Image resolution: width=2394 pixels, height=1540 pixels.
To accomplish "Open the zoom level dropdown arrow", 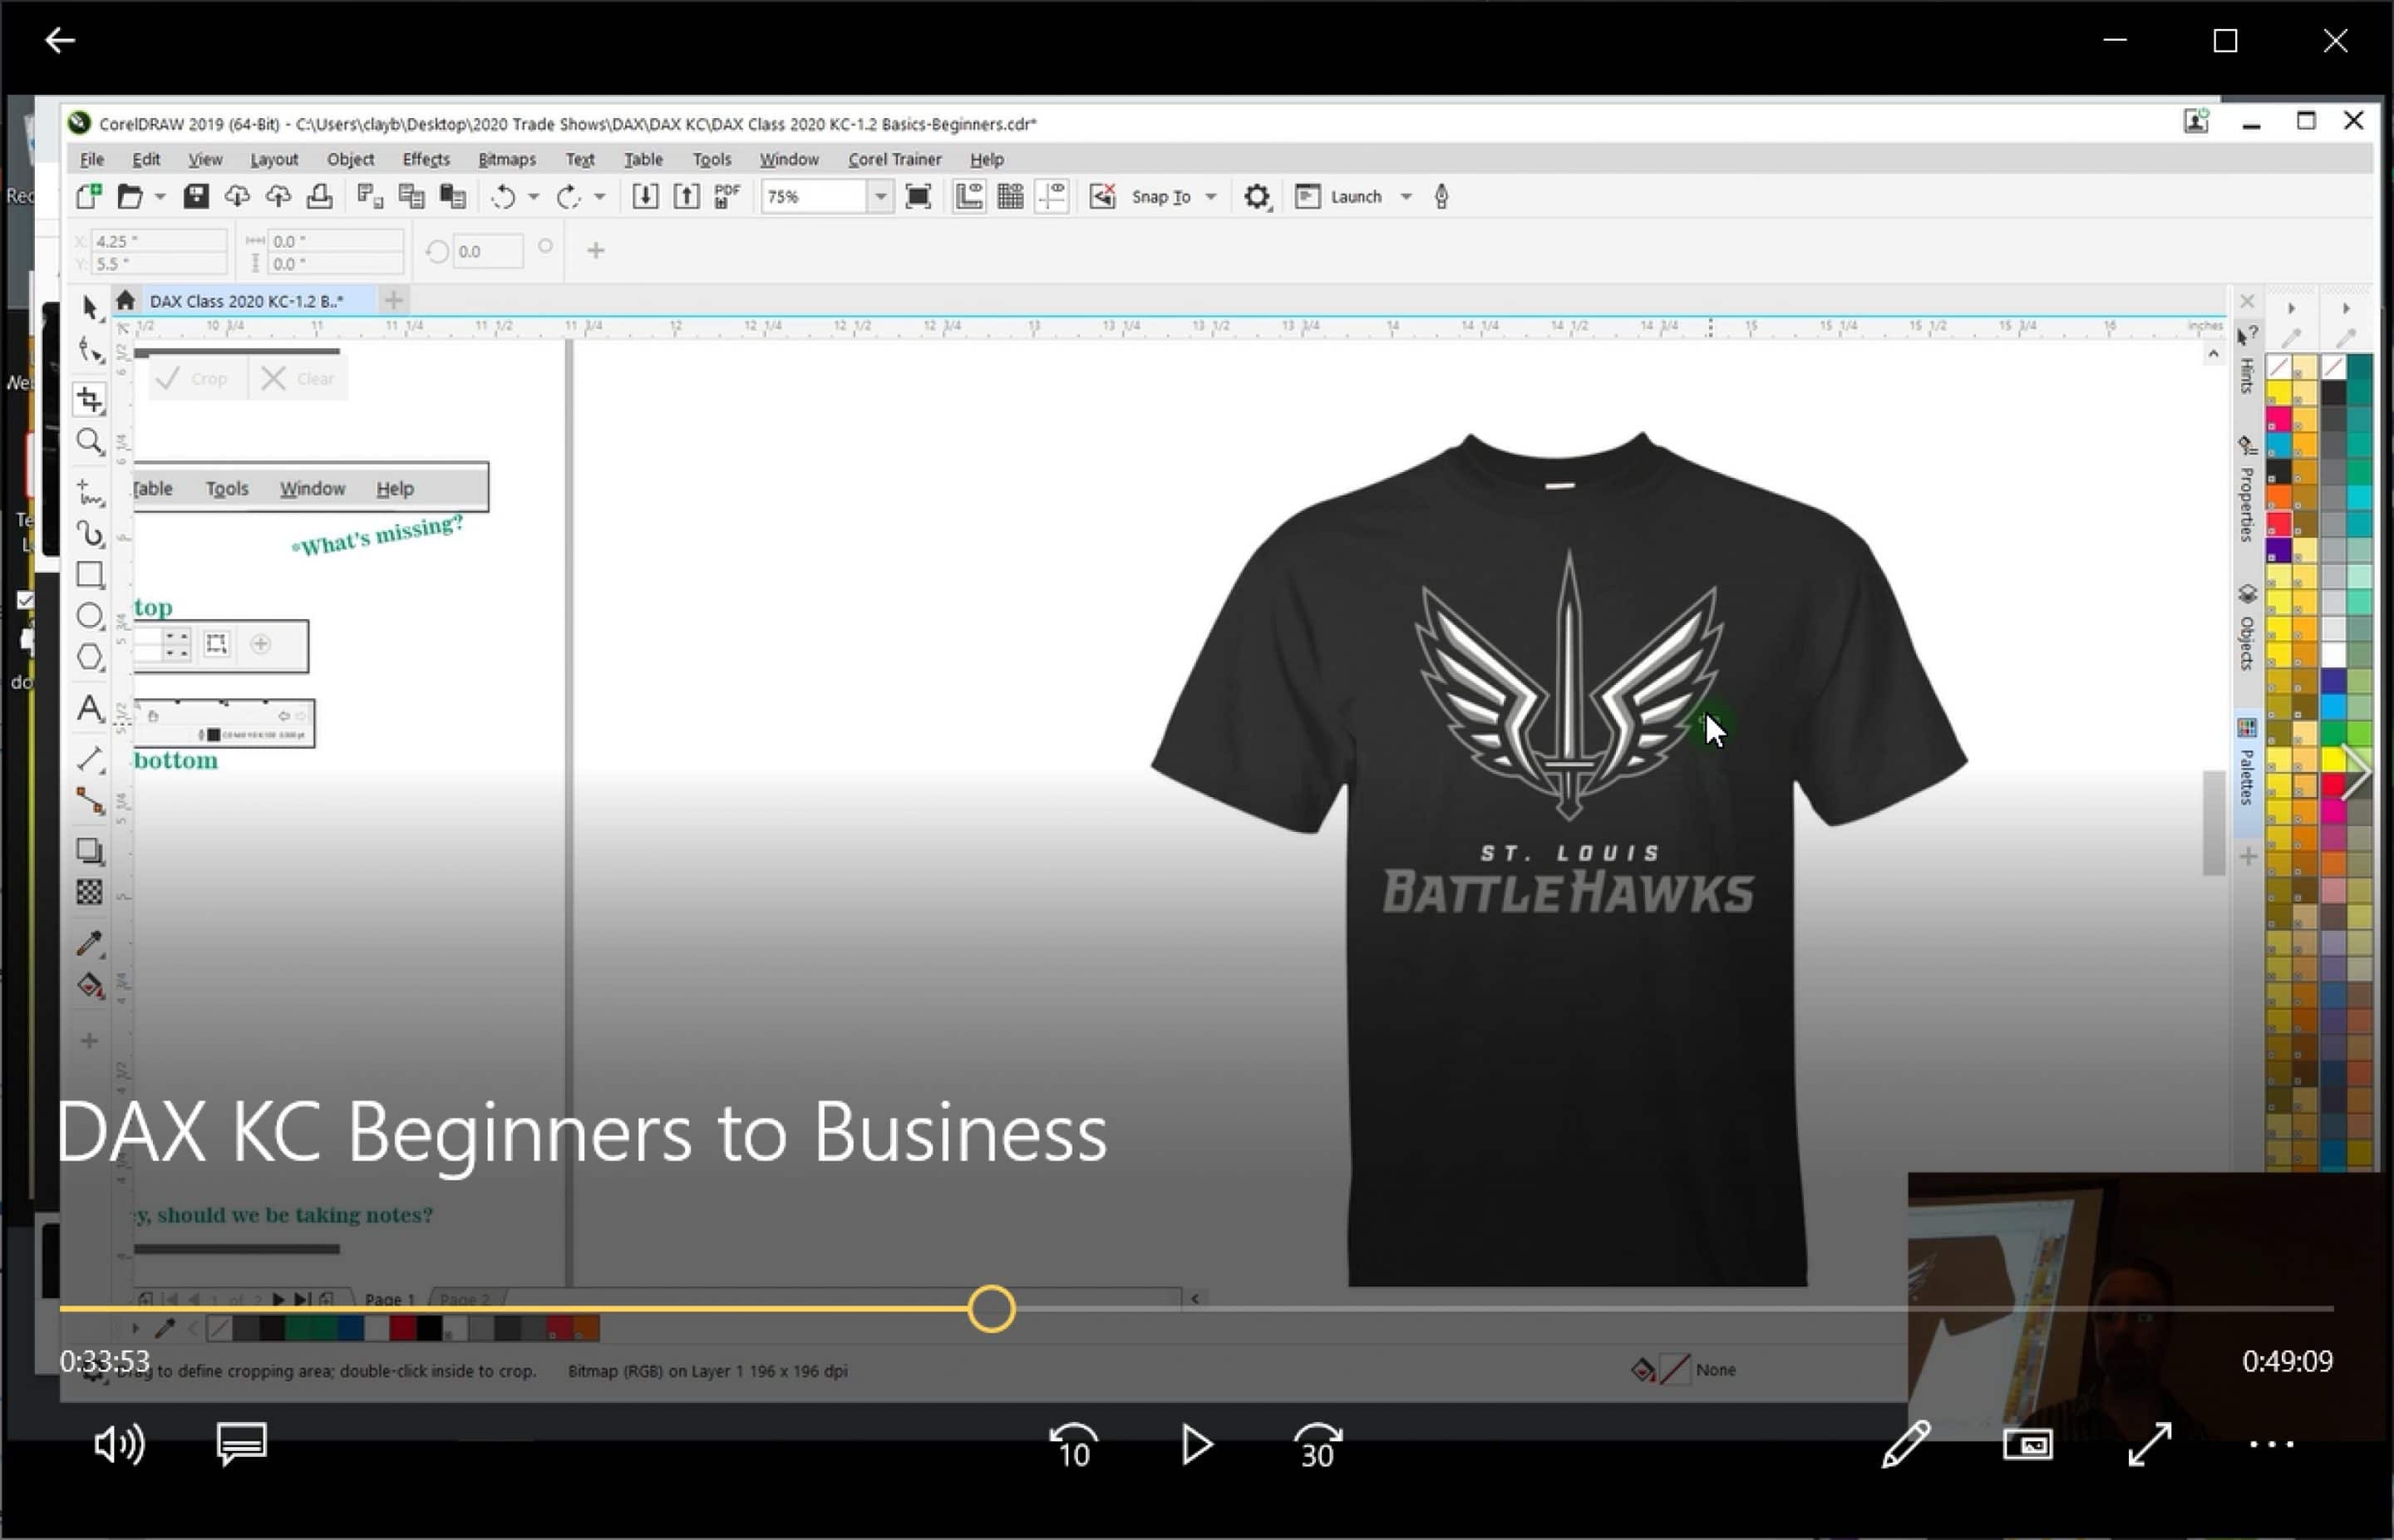I will (x=880, y=197).
